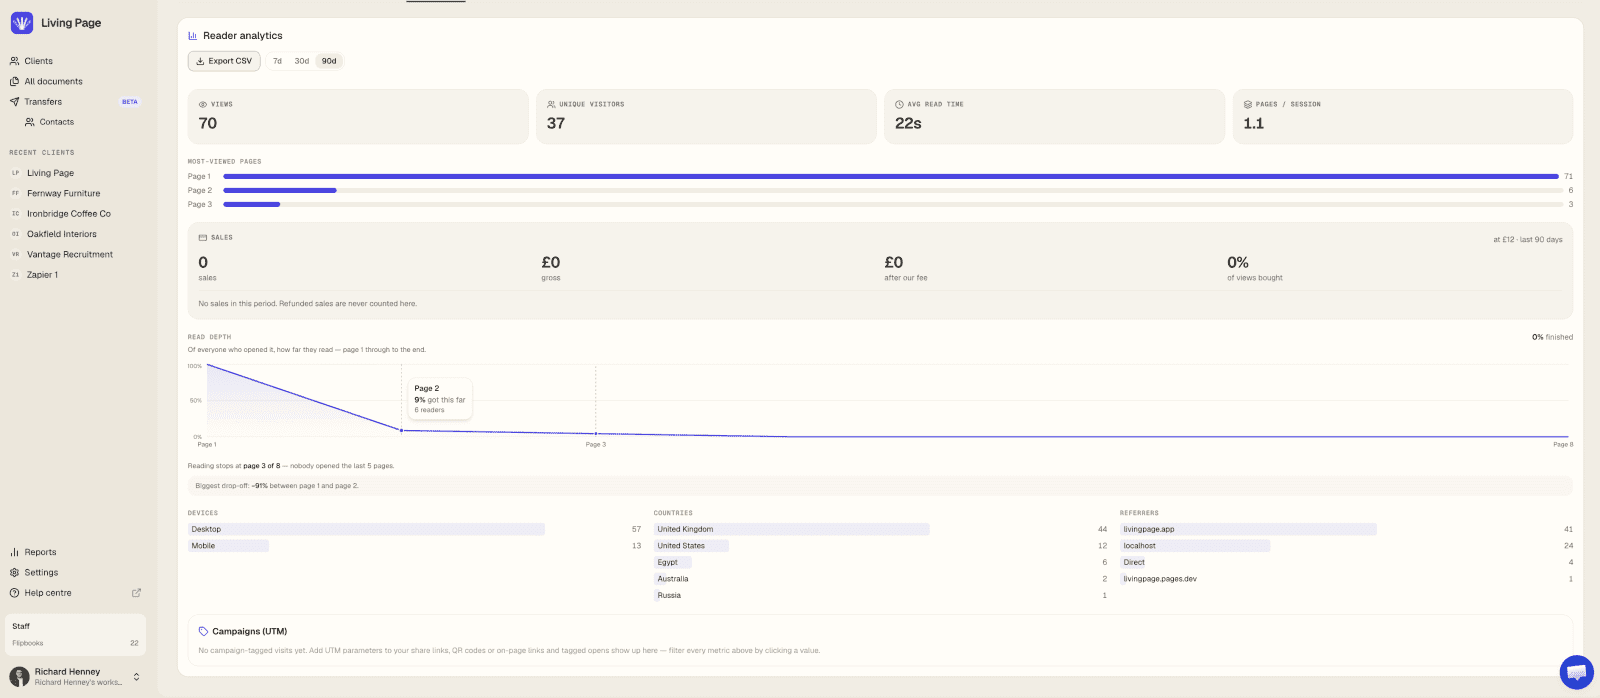Click the '0% finished' read depth label
This screenshot has height=698, width=1600.
[1552, 337]
